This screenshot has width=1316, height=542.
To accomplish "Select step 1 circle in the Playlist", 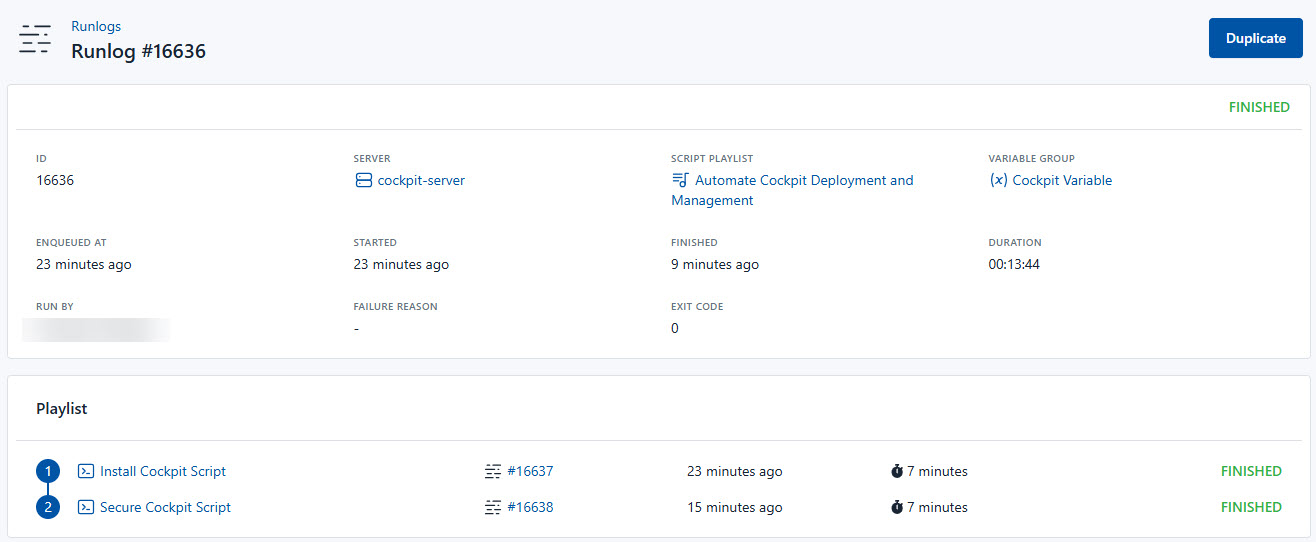I will coord(48,471).
